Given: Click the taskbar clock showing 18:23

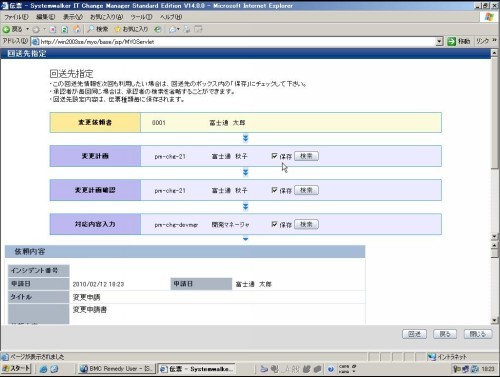Looking at the screenshot, I should pyautogui.click(x=488, y=369).
